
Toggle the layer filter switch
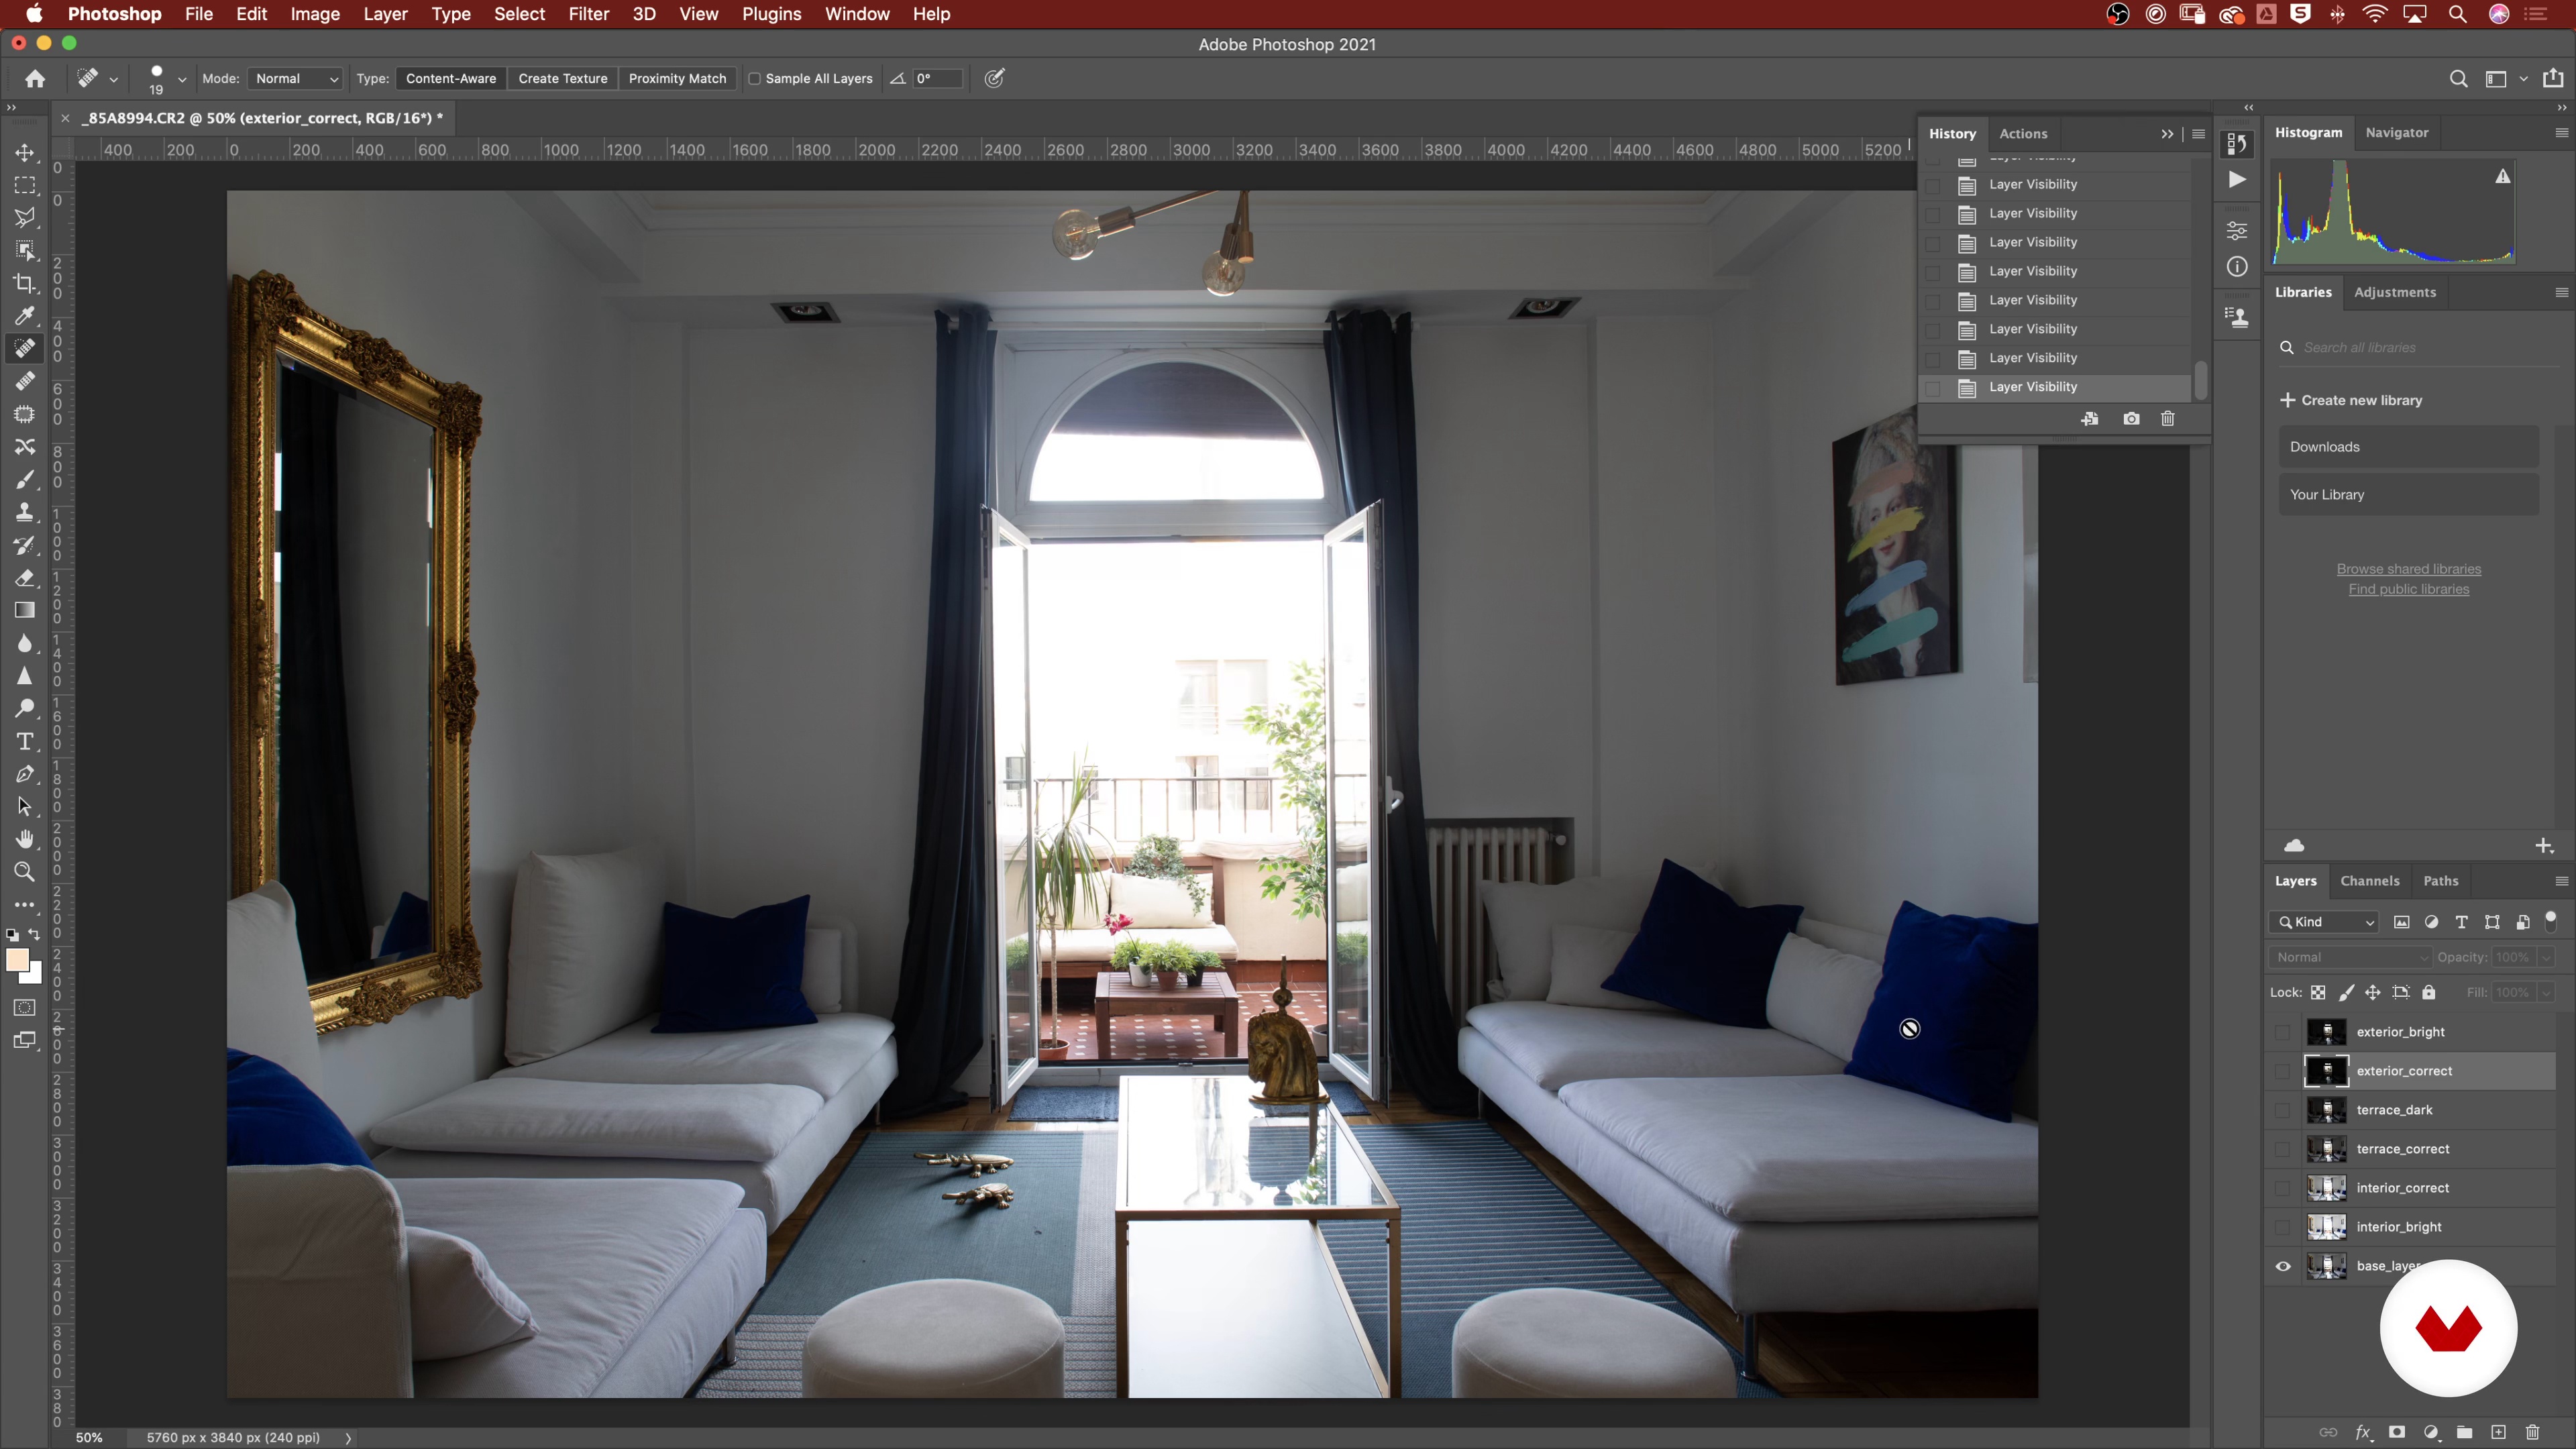[2551, 921]
